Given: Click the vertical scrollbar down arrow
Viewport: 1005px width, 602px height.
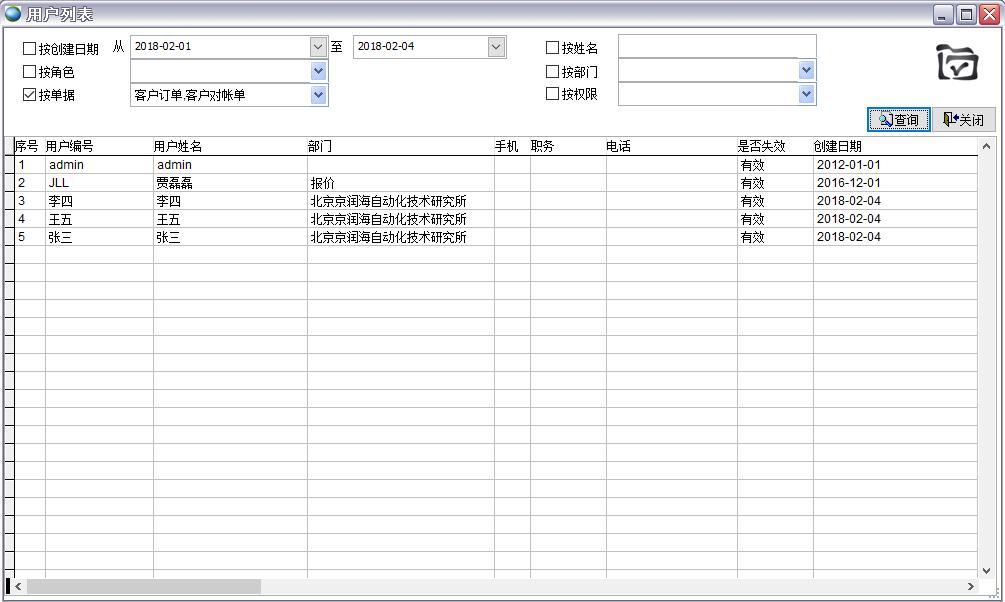Looking at the screenshot, I should point(987,569).
